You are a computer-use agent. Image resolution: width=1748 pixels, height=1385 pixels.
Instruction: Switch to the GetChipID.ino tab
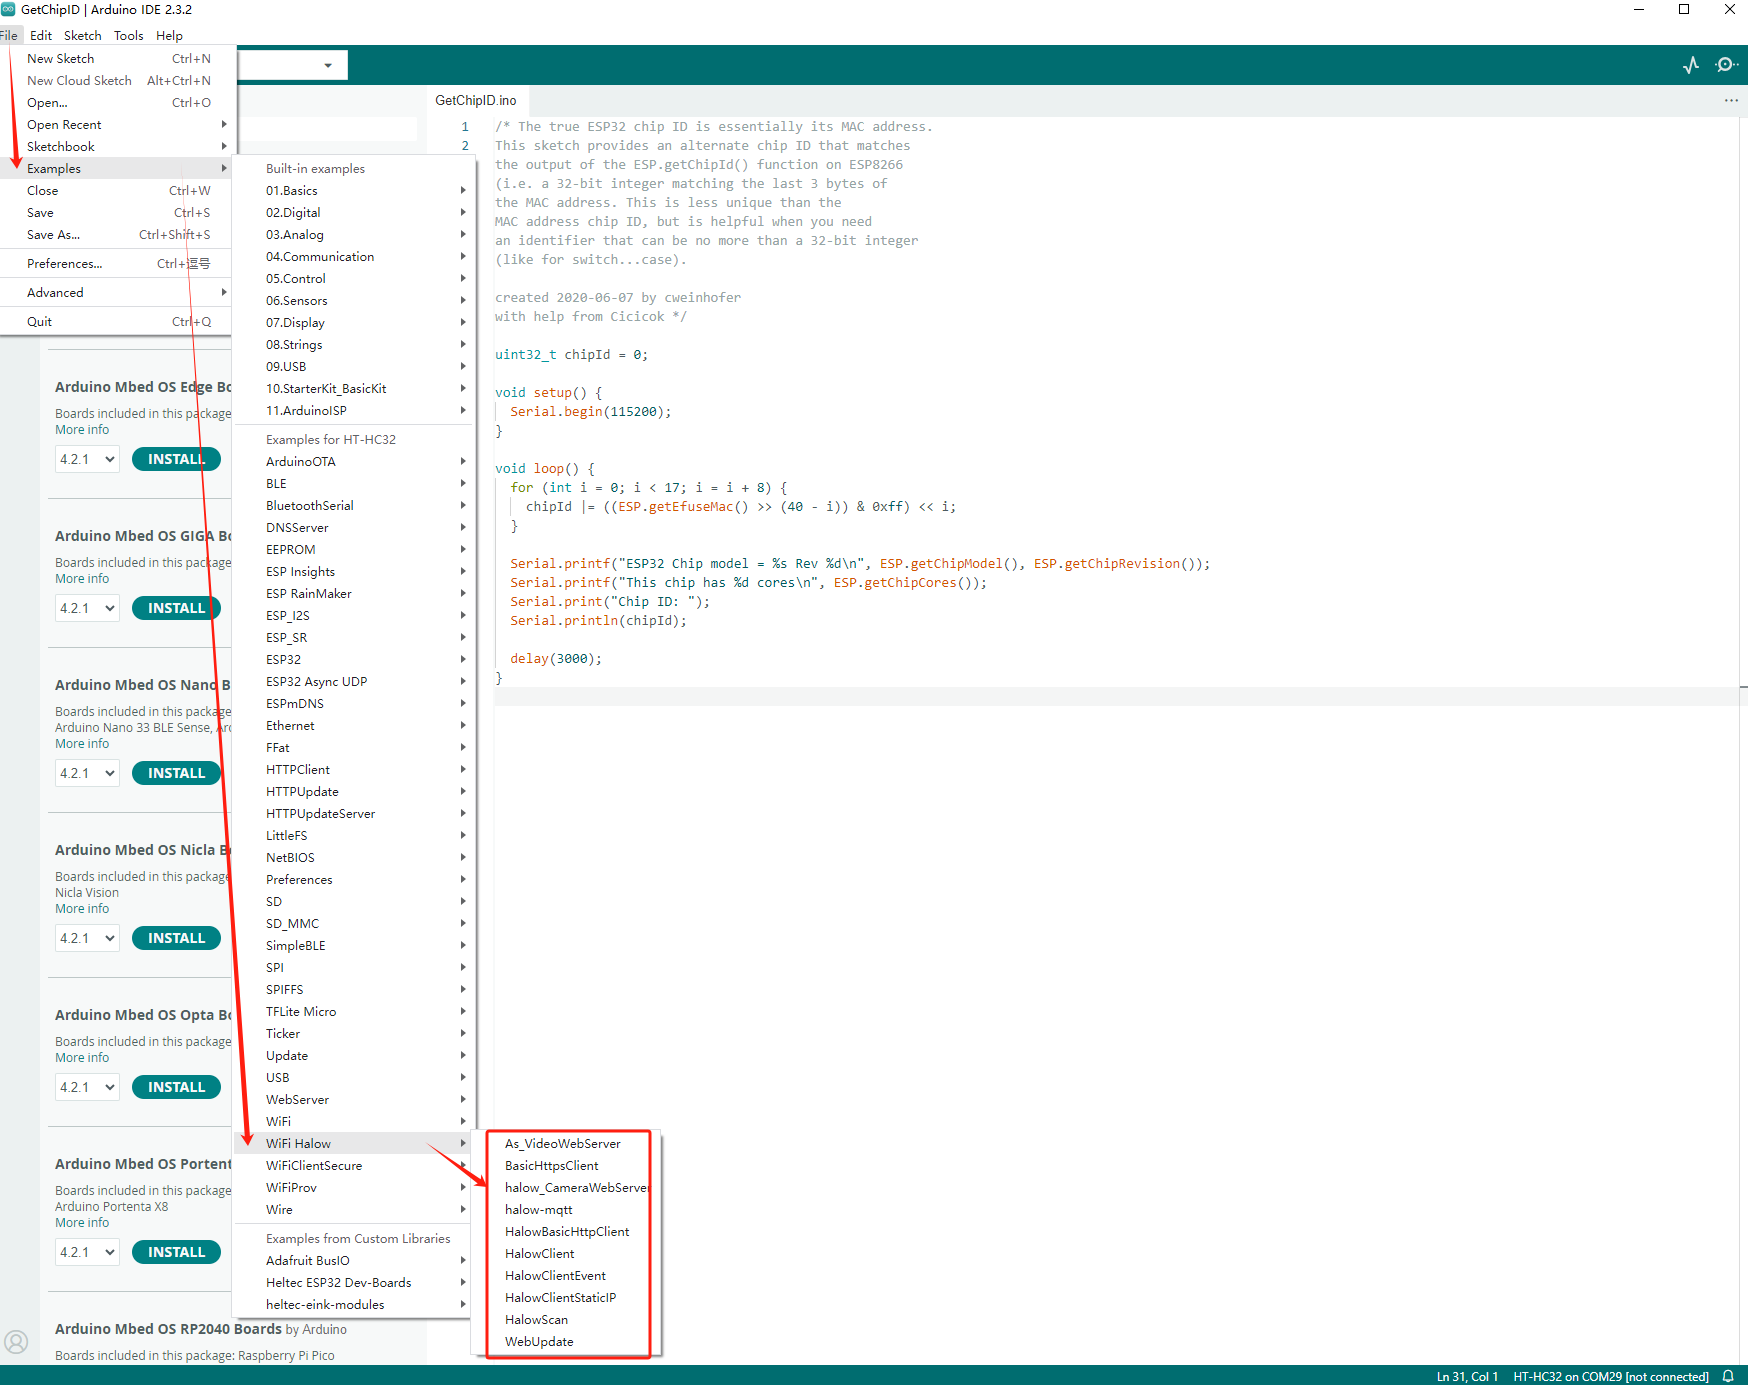tap(476, 100)
